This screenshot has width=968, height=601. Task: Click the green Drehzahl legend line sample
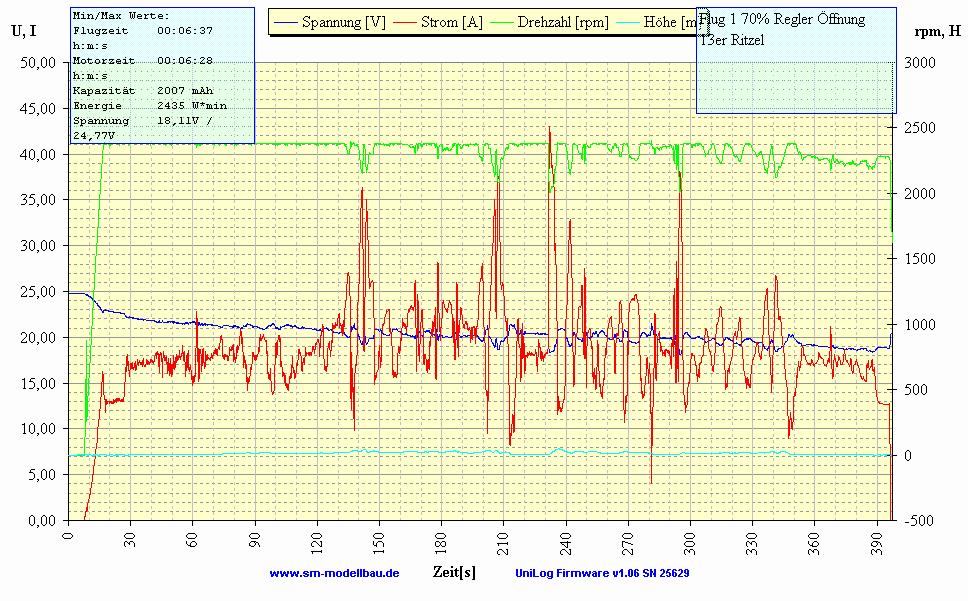(x=501, y=22)
